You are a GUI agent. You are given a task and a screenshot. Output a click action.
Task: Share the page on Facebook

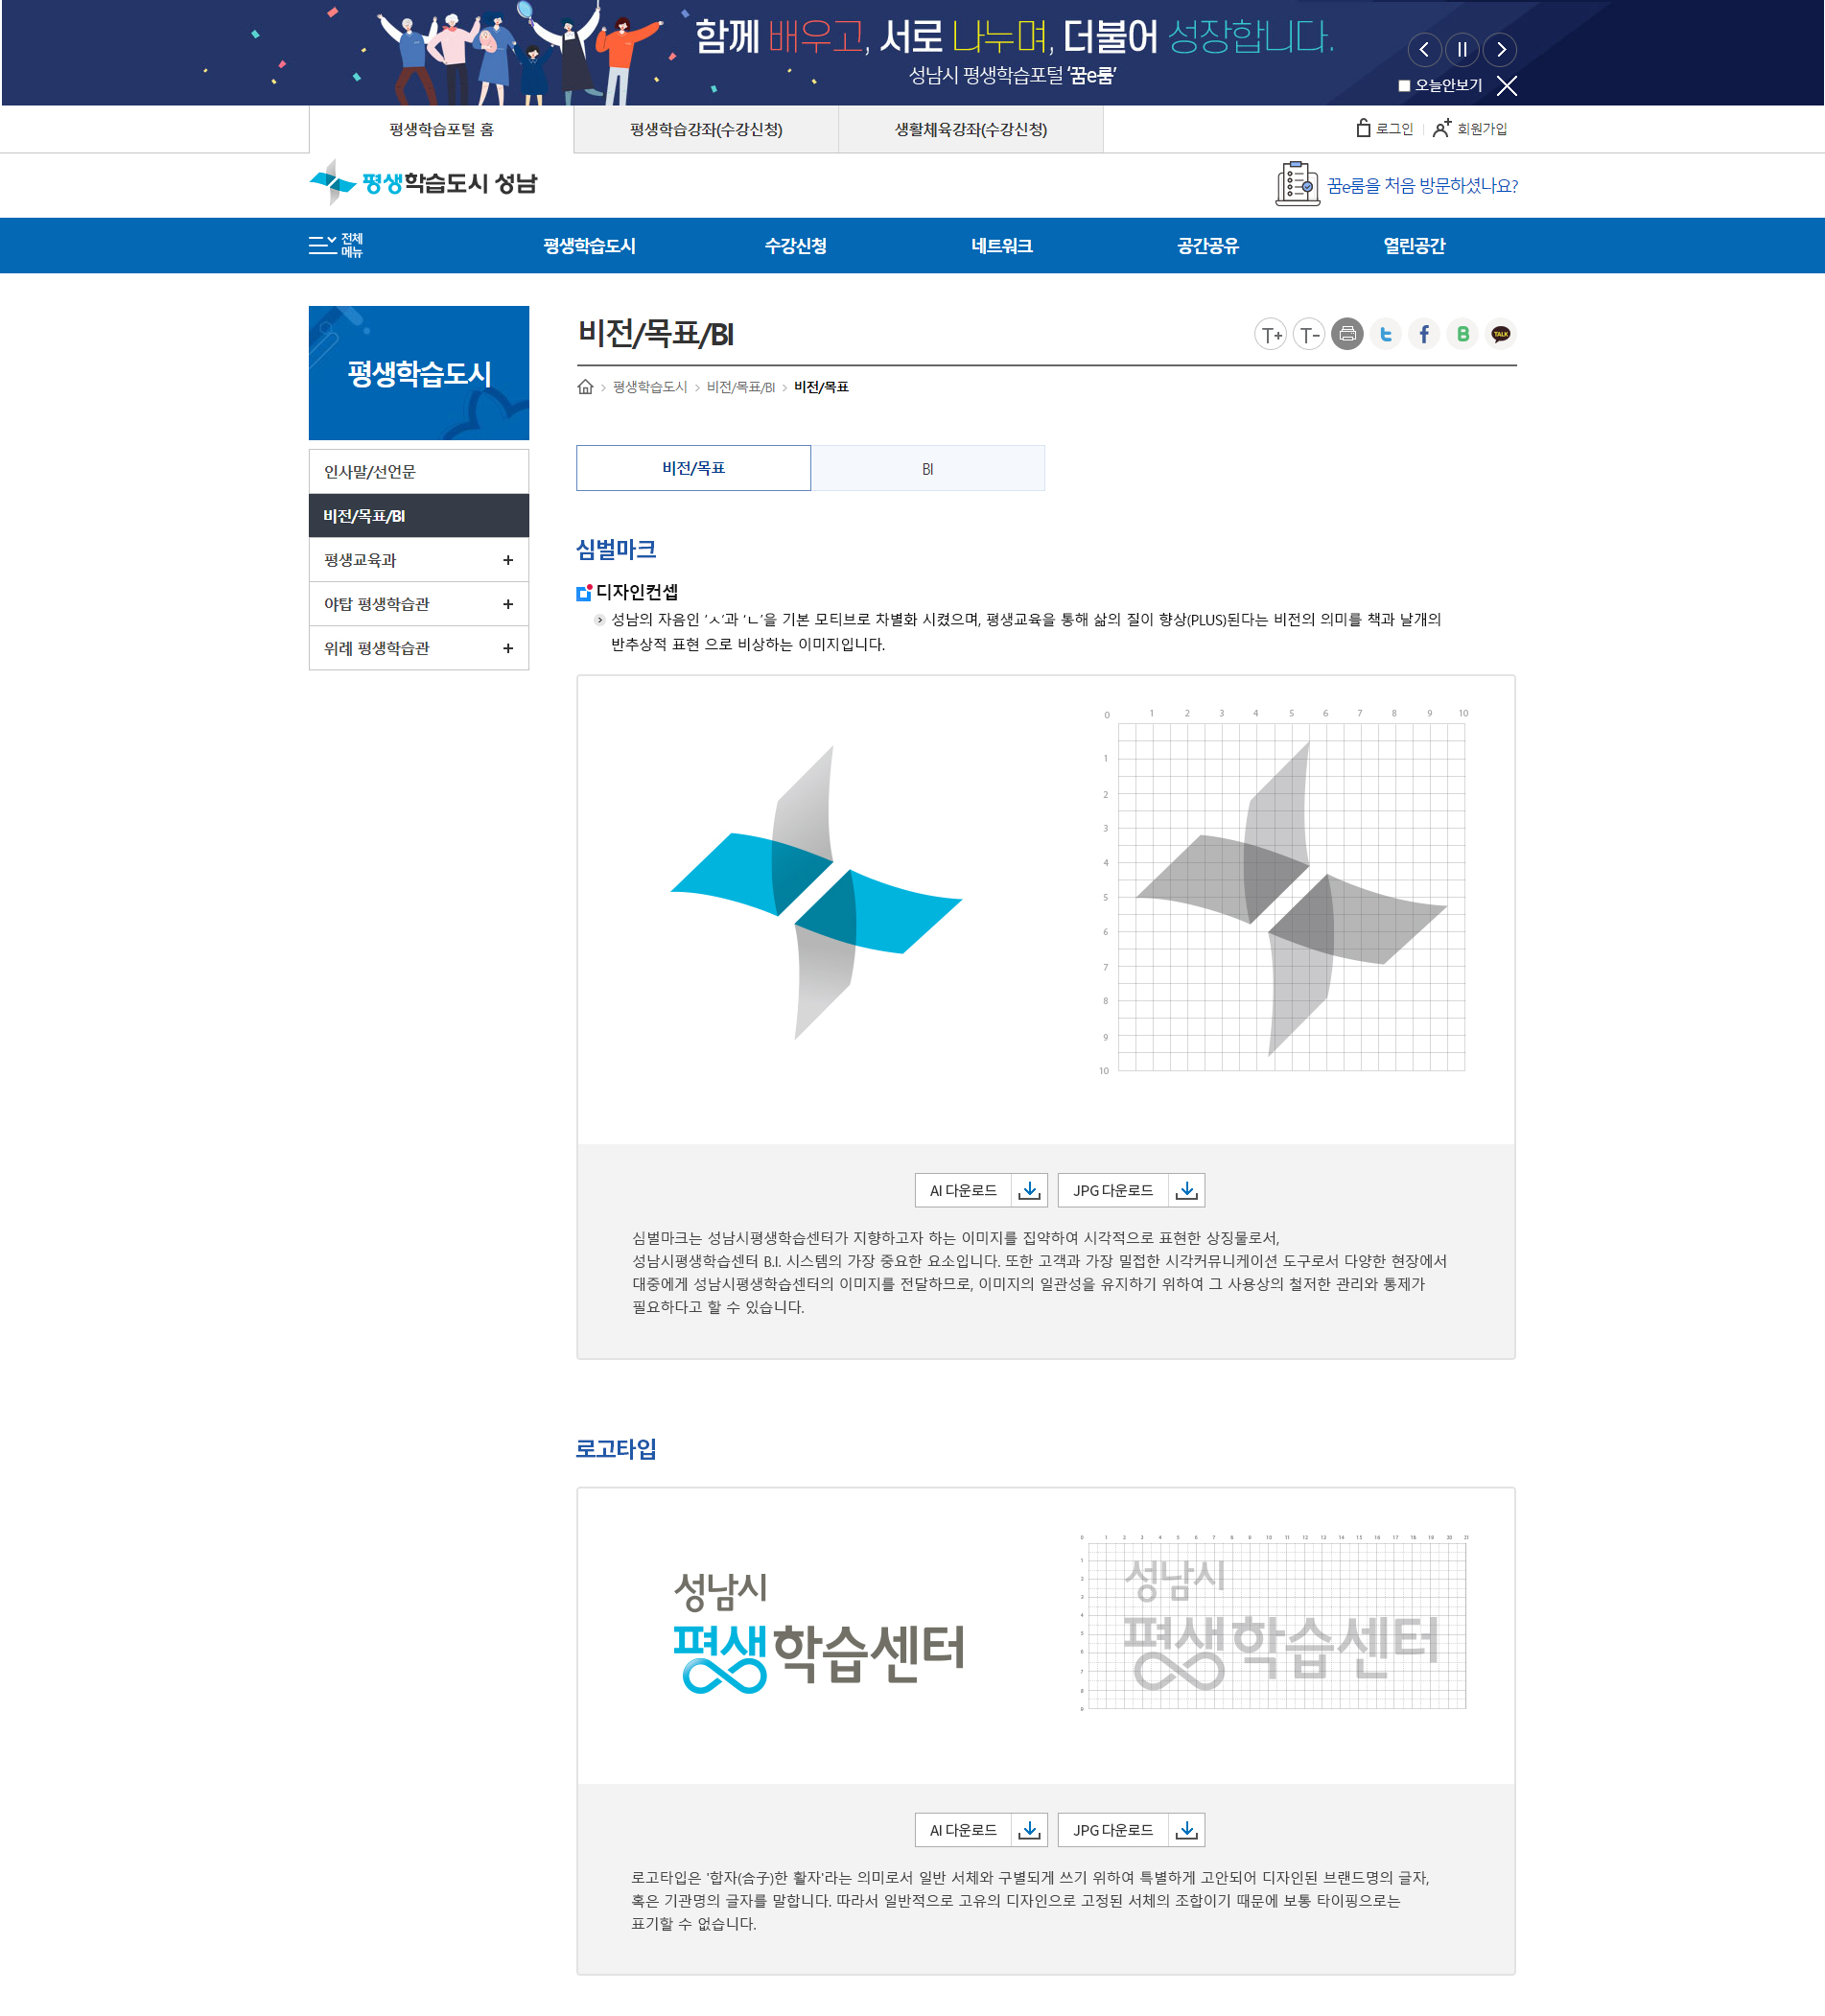pyautogui.click(x=1424, y=335)
